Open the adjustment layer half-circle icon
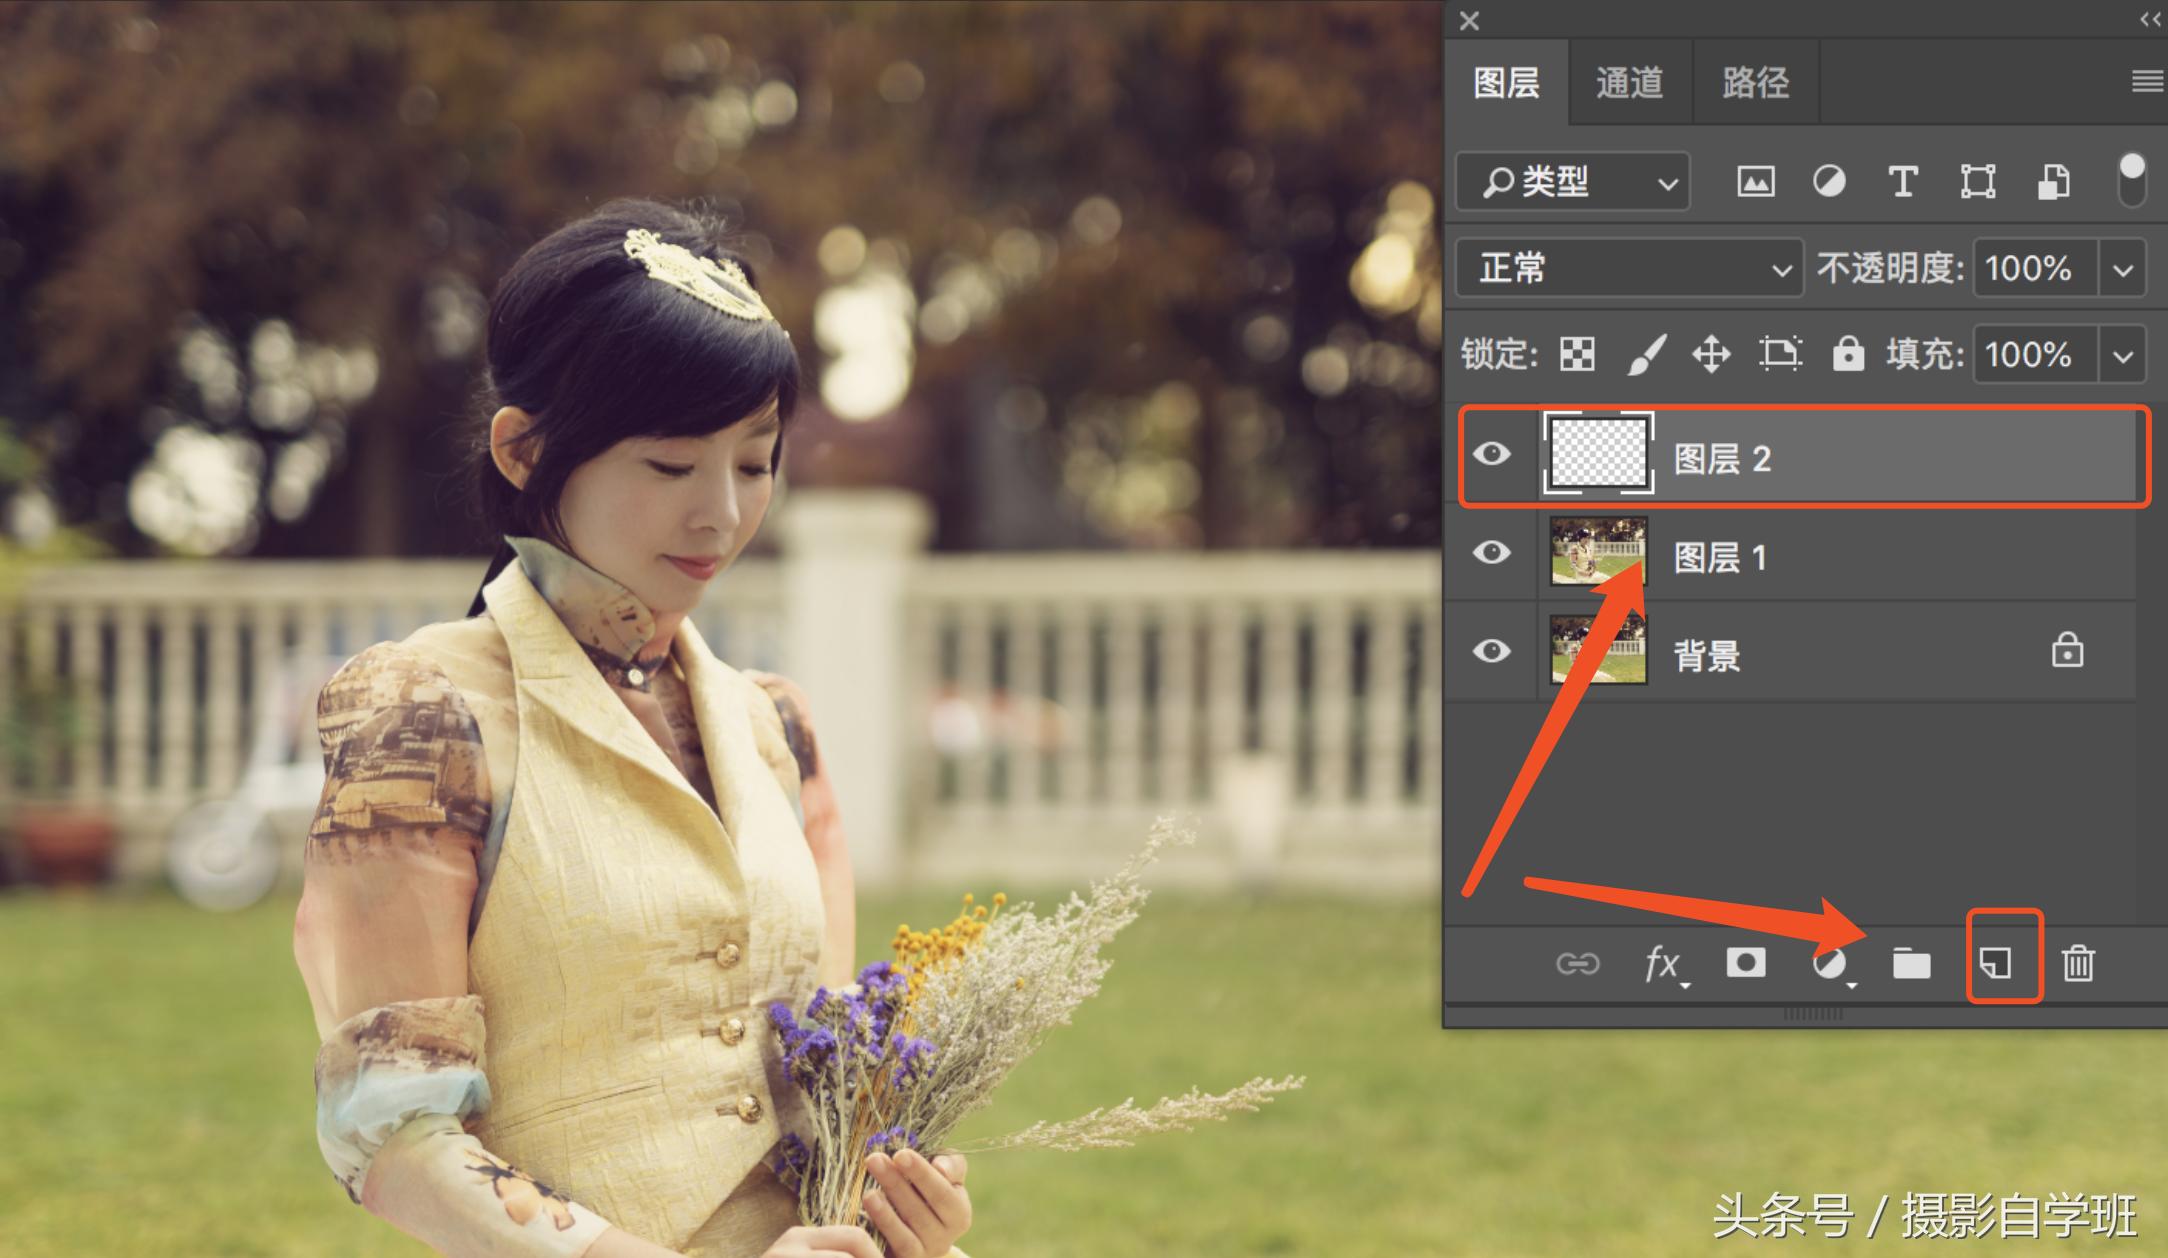The image size is (2168, 1258). click(x=1829, y=963)
